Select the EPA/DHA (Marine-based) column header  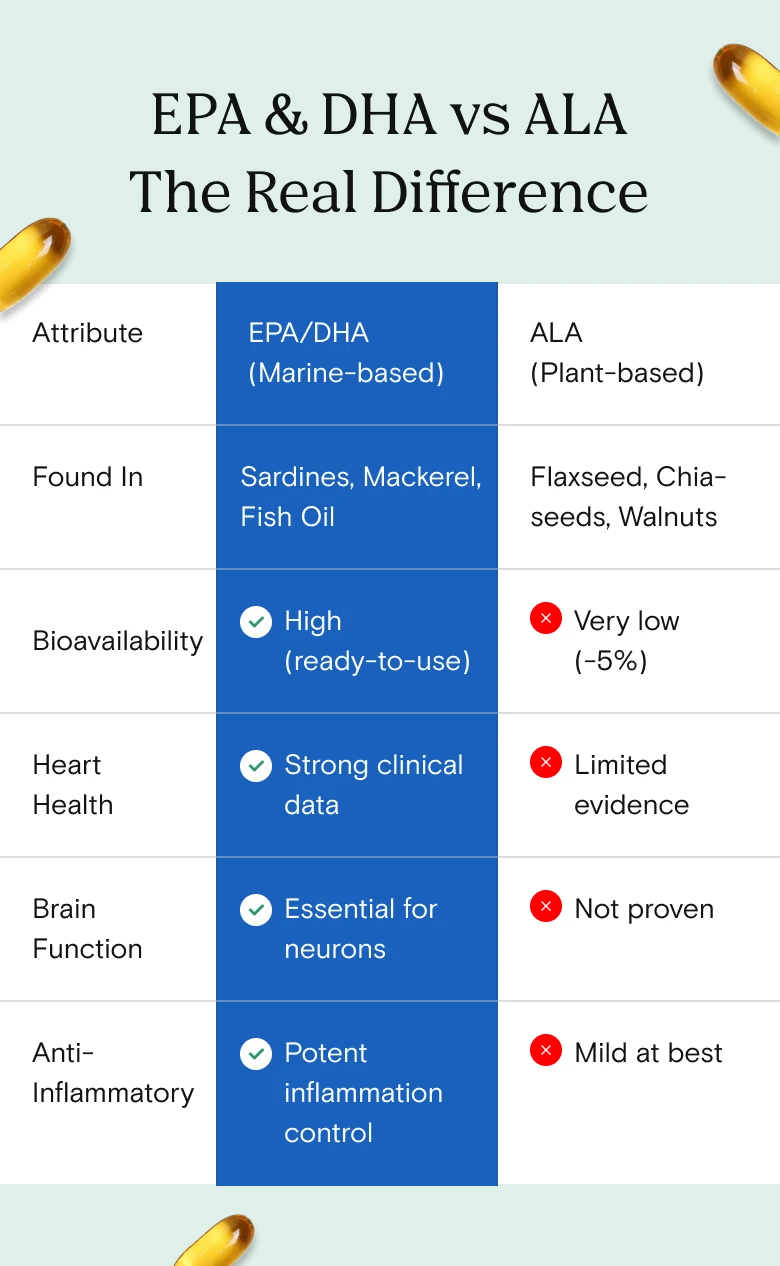tap(346, 353)
